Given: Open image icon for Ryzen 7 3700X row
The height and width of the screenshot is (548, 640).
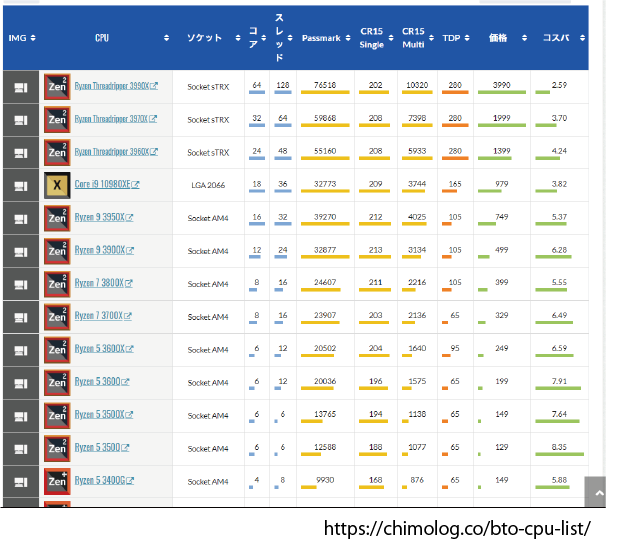Looking at the screenshot, I should (21, 318).
